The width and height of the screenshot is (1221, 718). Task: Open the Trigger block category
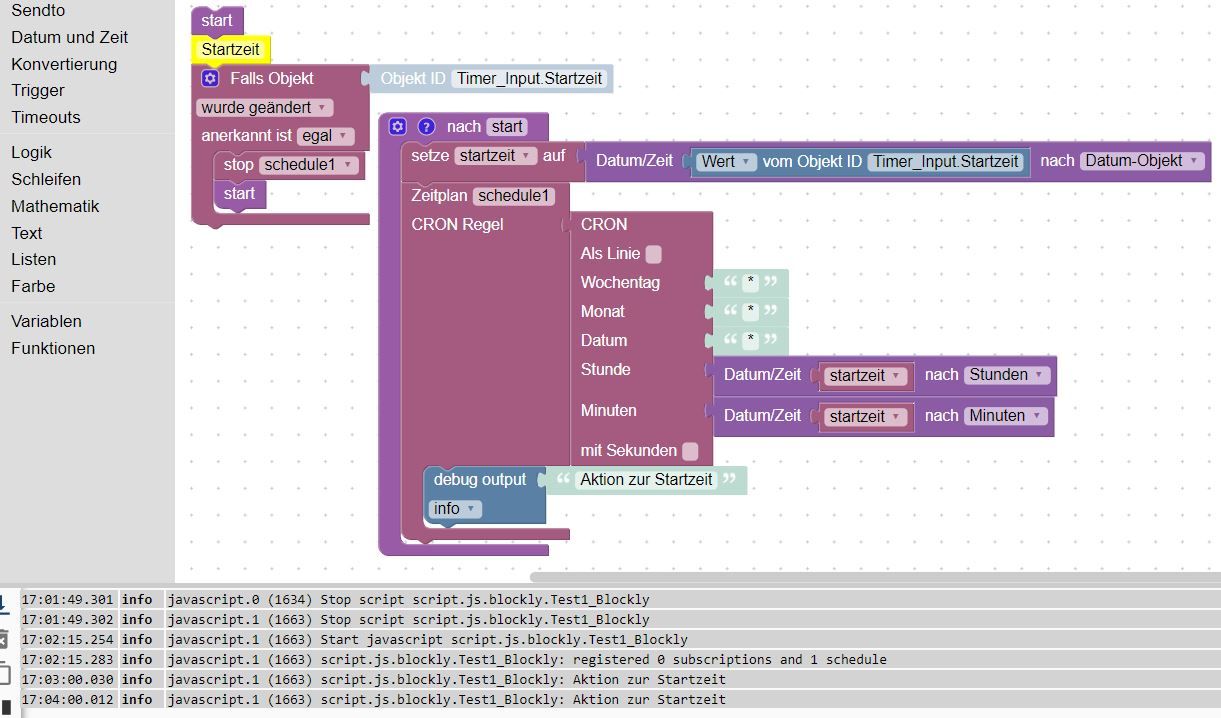point(38,90)
